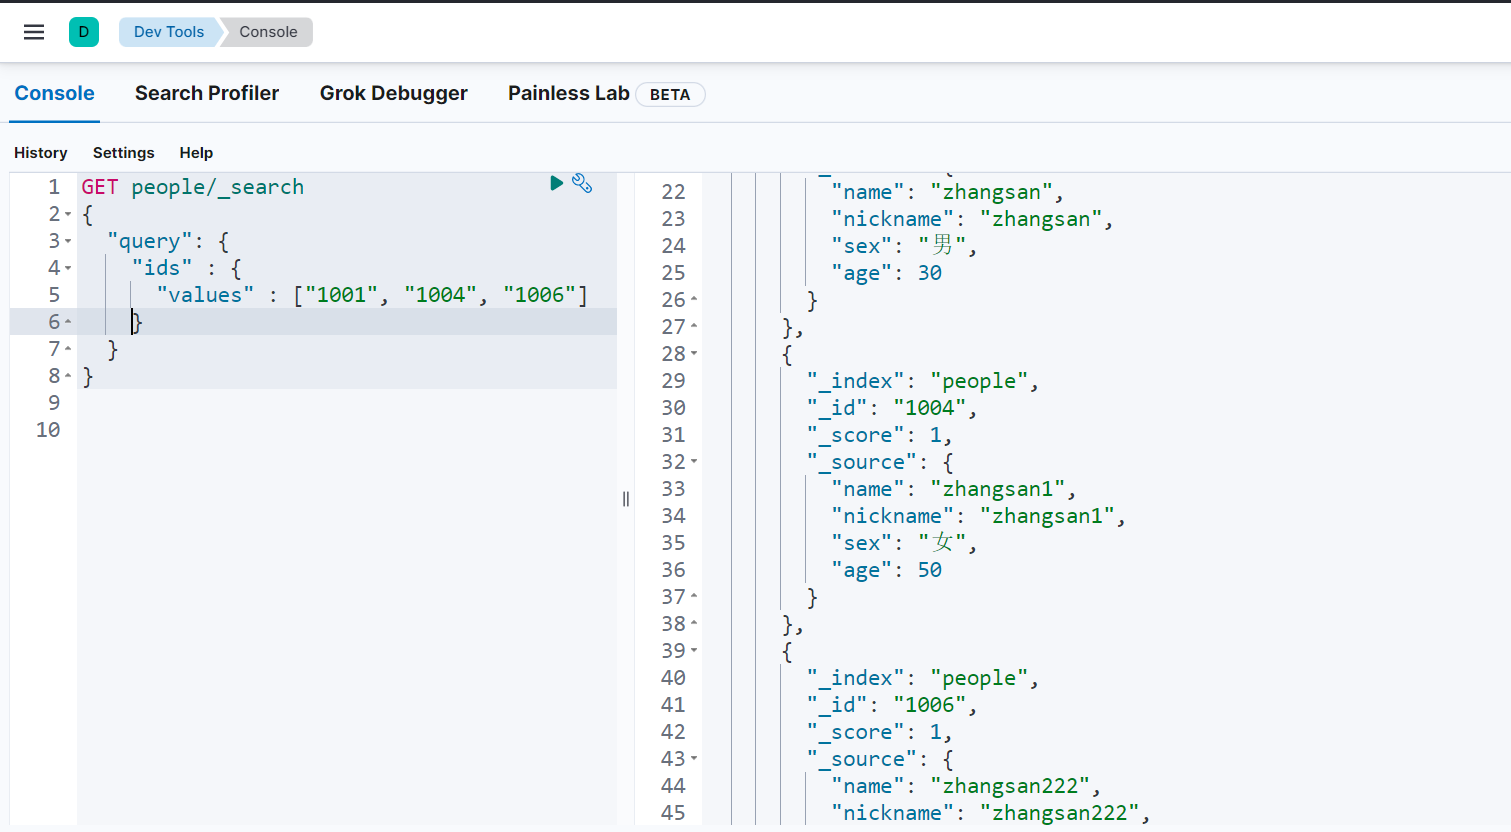Open the hamburger navigation menu
This screenshot has height=832, width=1511.
34,32
